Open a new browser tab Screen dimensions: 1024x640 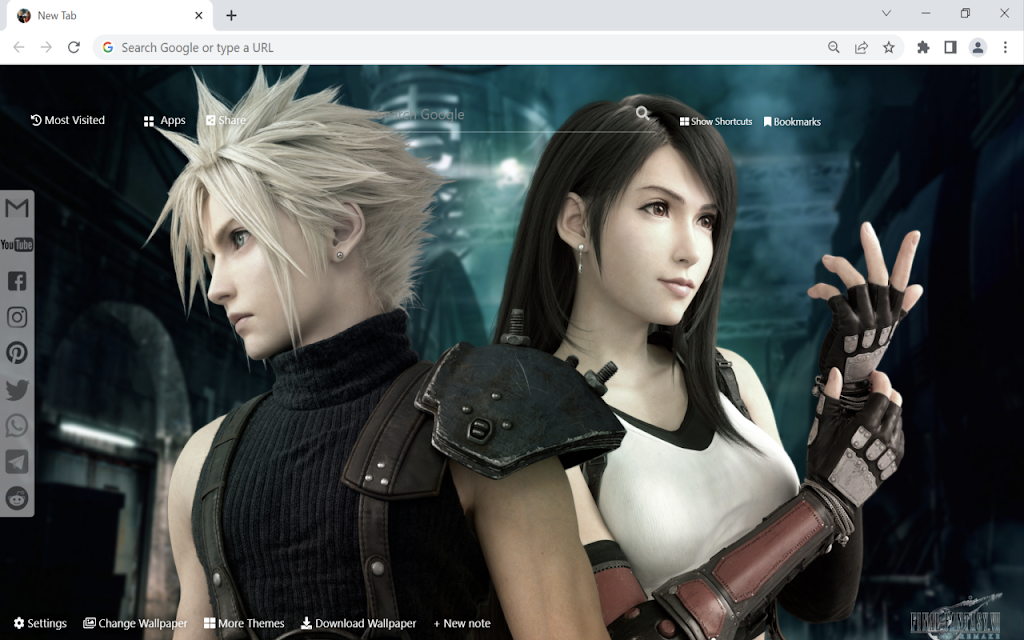[x=231, y=16]
